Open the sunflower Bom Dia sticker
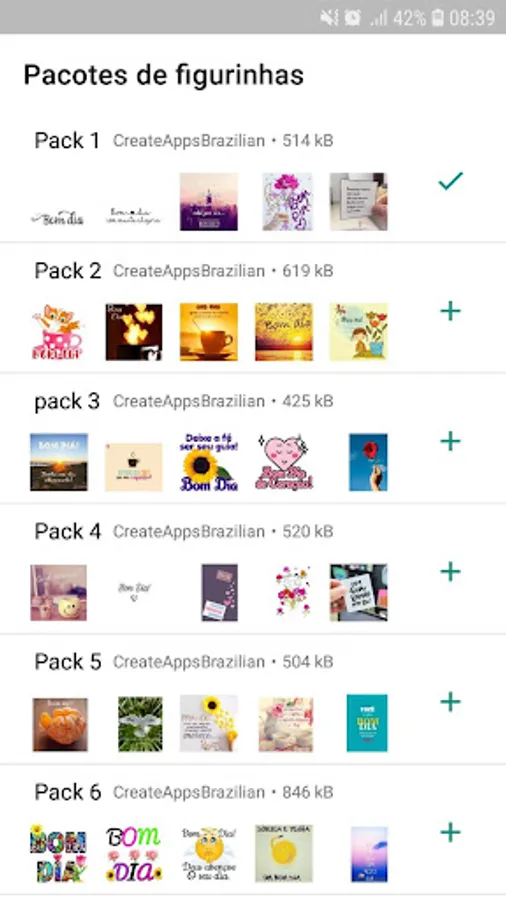The width and height of the screenshot is (506, 900). point(208,463)
